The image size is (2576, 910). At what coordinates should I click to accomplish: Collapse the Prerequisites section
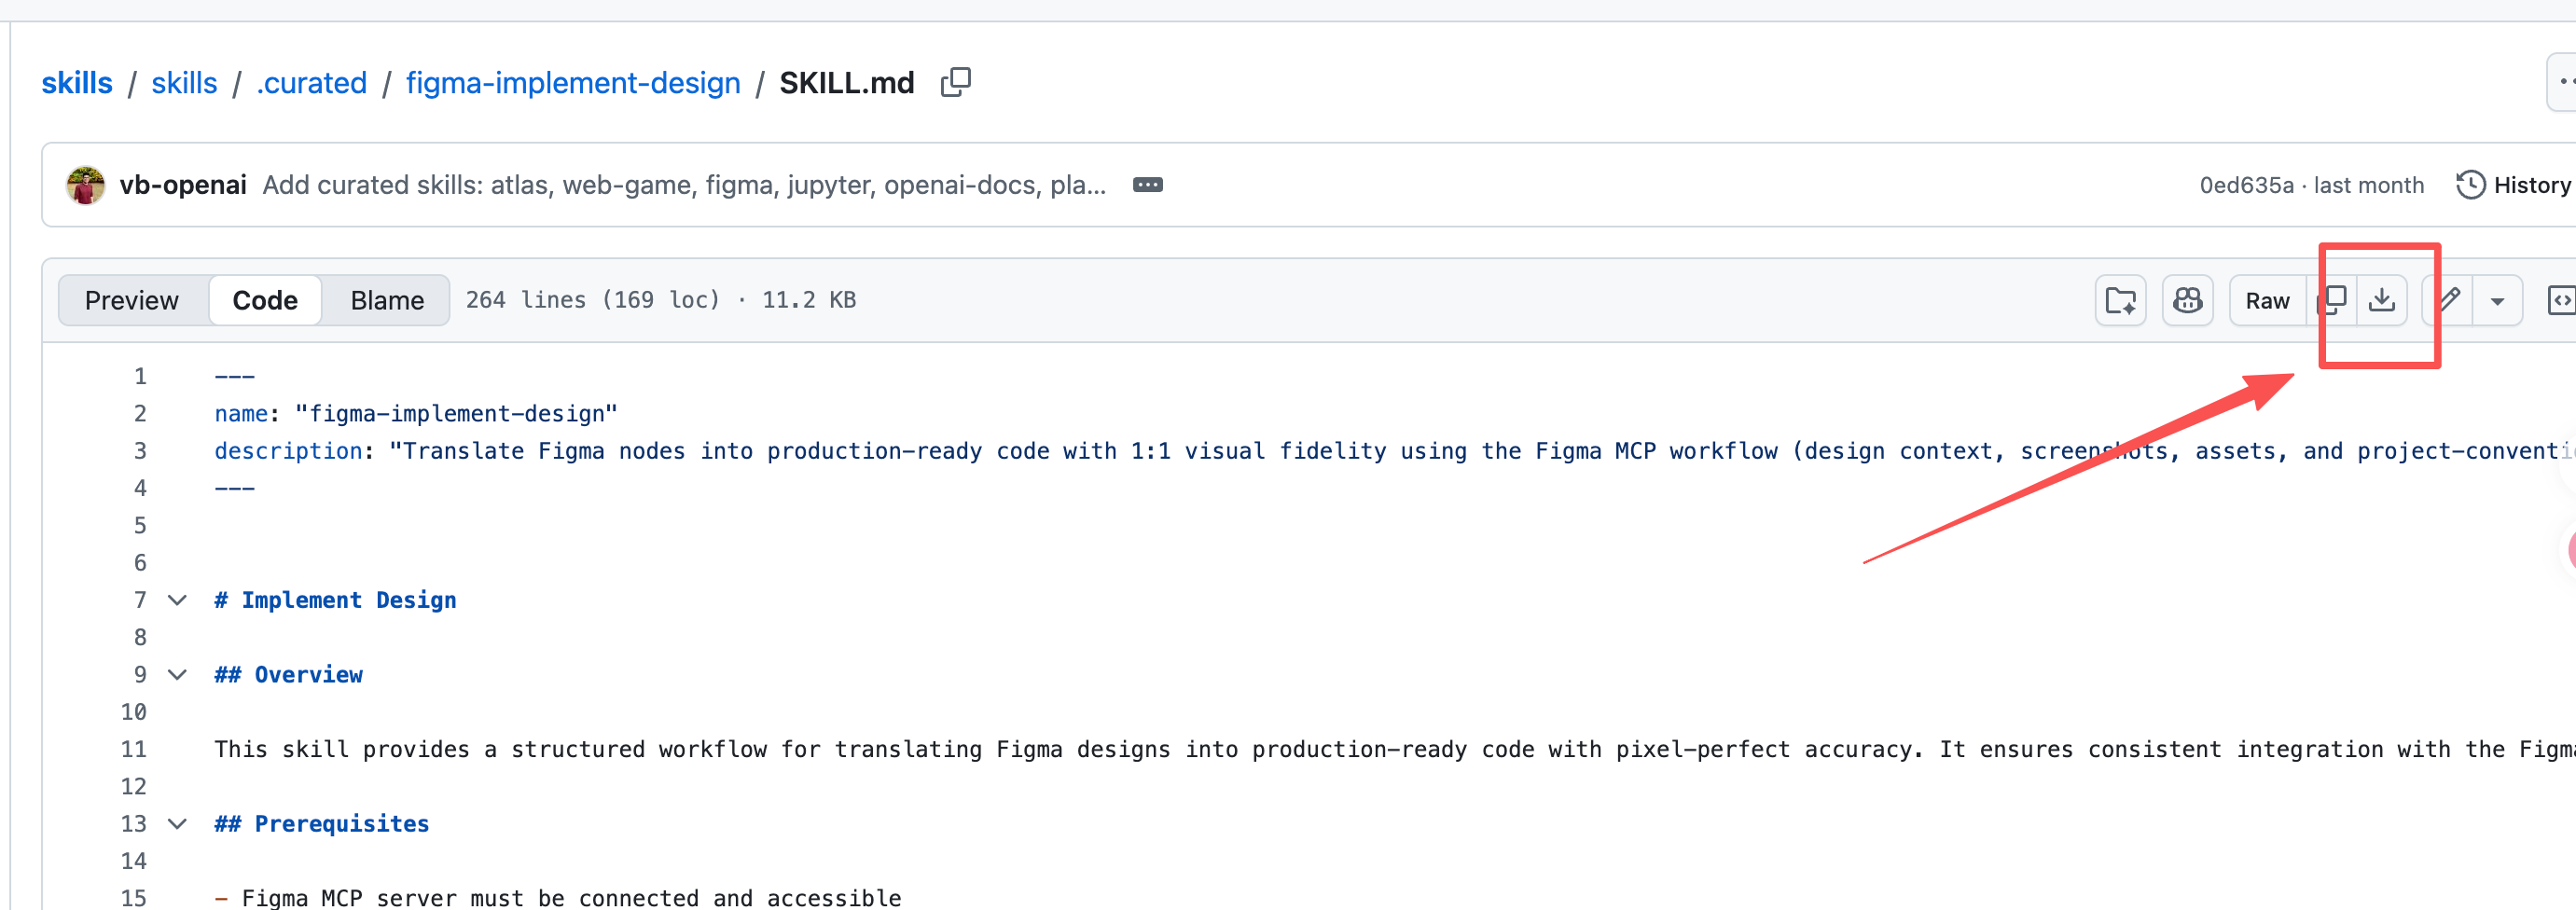tap(177, 824)
